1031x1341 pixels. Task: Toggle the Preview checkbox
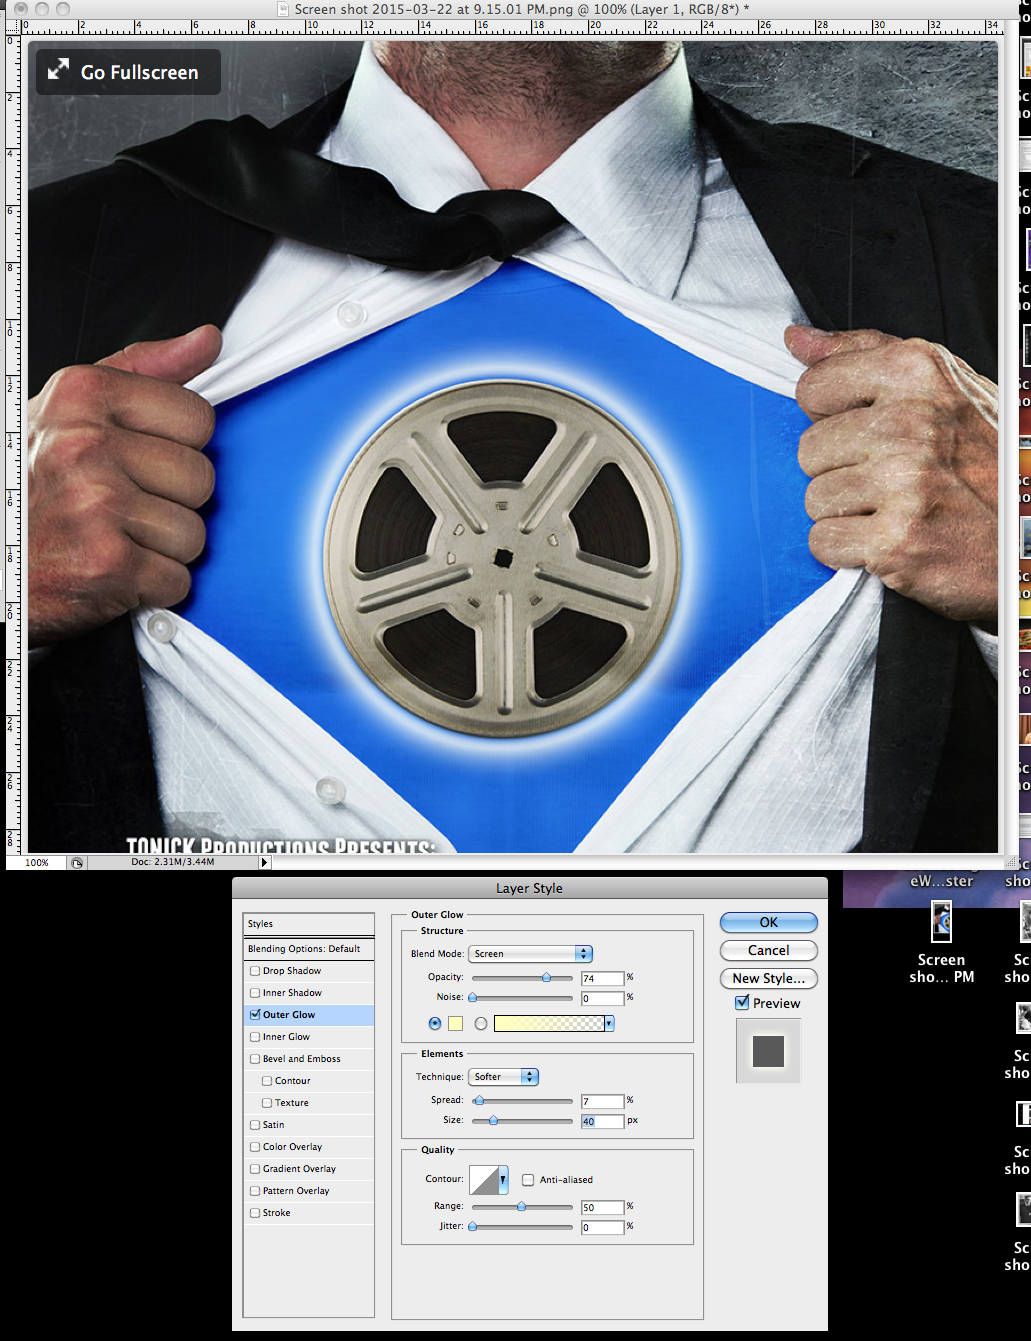[x=742, y=1003]
